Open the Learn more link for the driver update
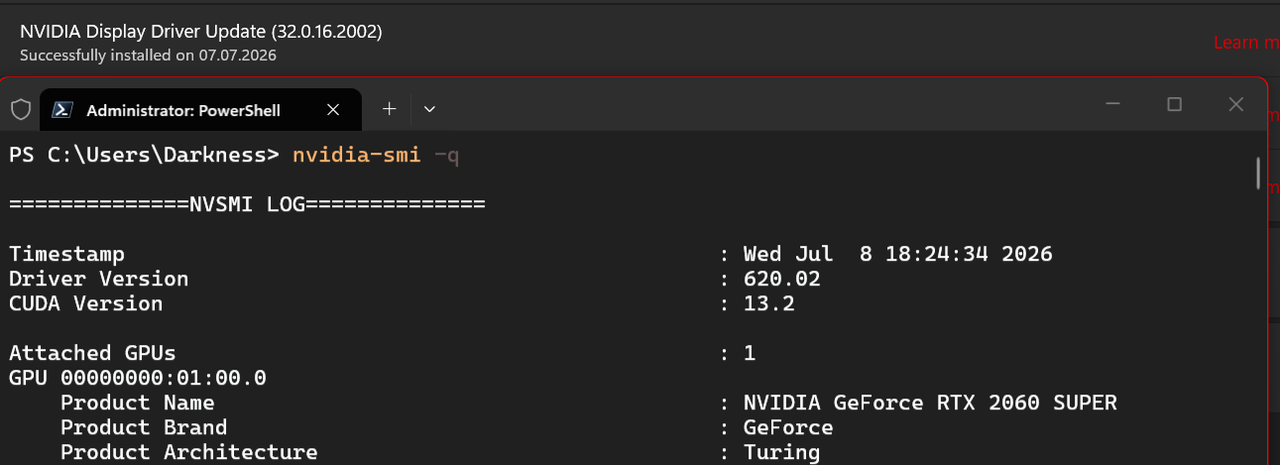1280x465 pixels. 1246,42
